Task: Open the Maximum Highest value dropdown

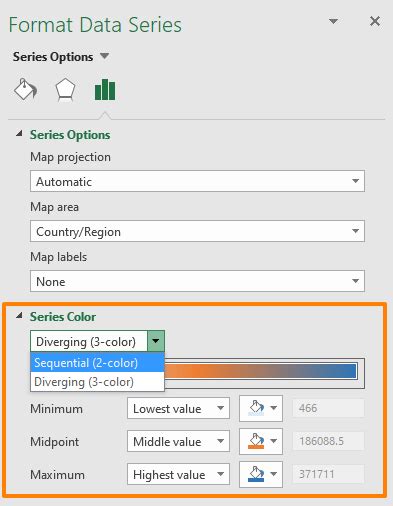Action: tap(178, 474)
